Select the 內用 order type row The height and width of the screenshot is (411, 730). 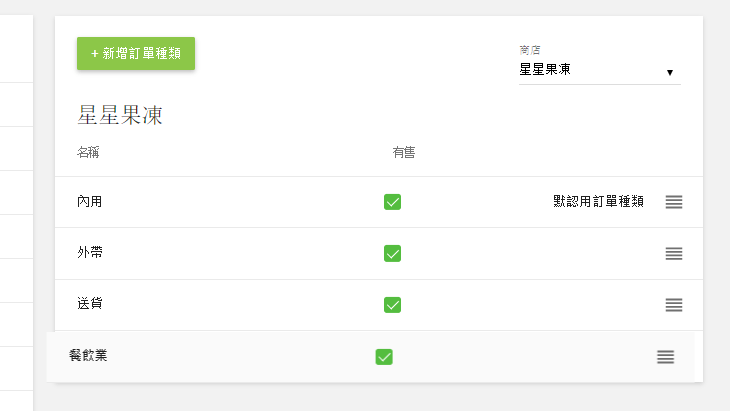90,202
